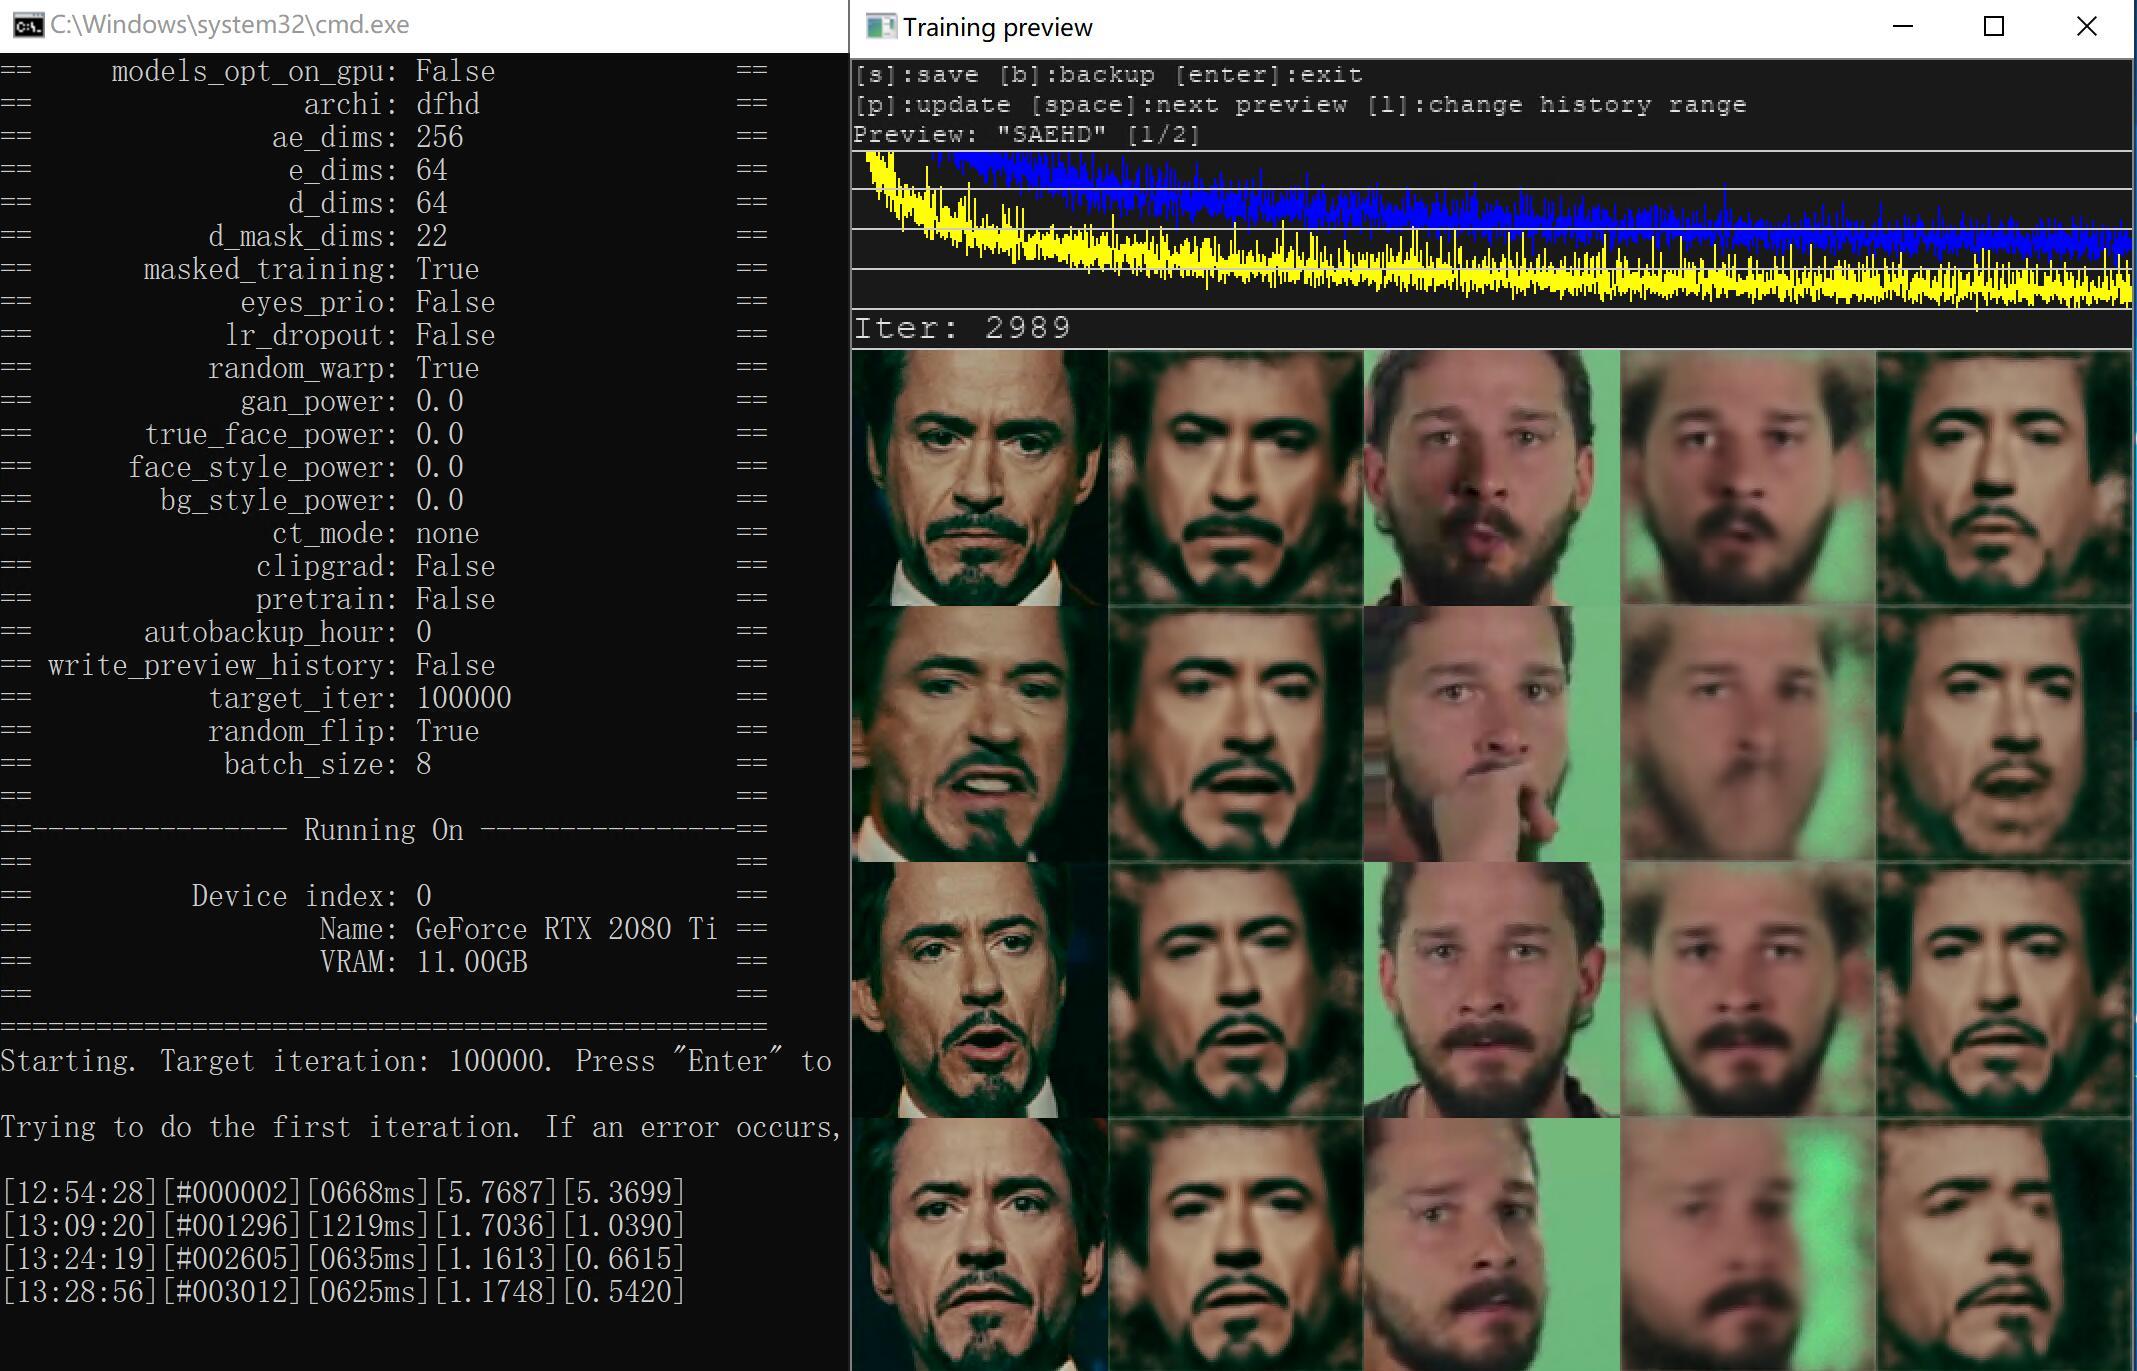Screen dimensions: 2137x1371
Task: Click 'batch_size: 8' line in cmd
Action: pyautogui.click(x=327, y=764)
